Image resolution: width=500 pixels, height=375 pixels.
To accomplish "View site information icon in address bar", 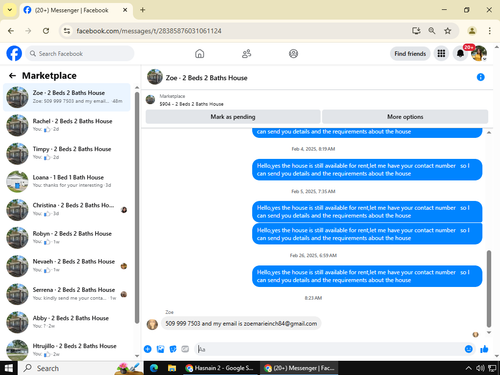I will pos(67,31).
